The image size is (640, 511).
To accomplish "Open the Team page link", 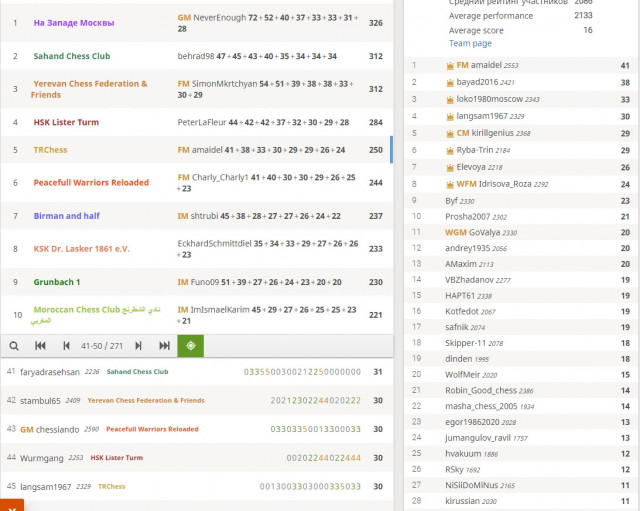I will [470, 43].
